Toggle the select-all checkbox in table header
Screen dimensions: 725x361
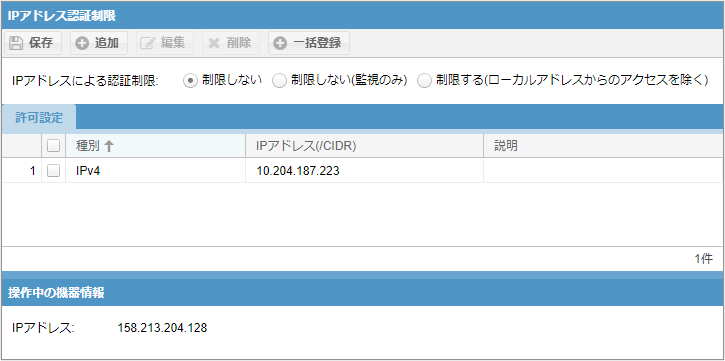click(x=54, y=146)
